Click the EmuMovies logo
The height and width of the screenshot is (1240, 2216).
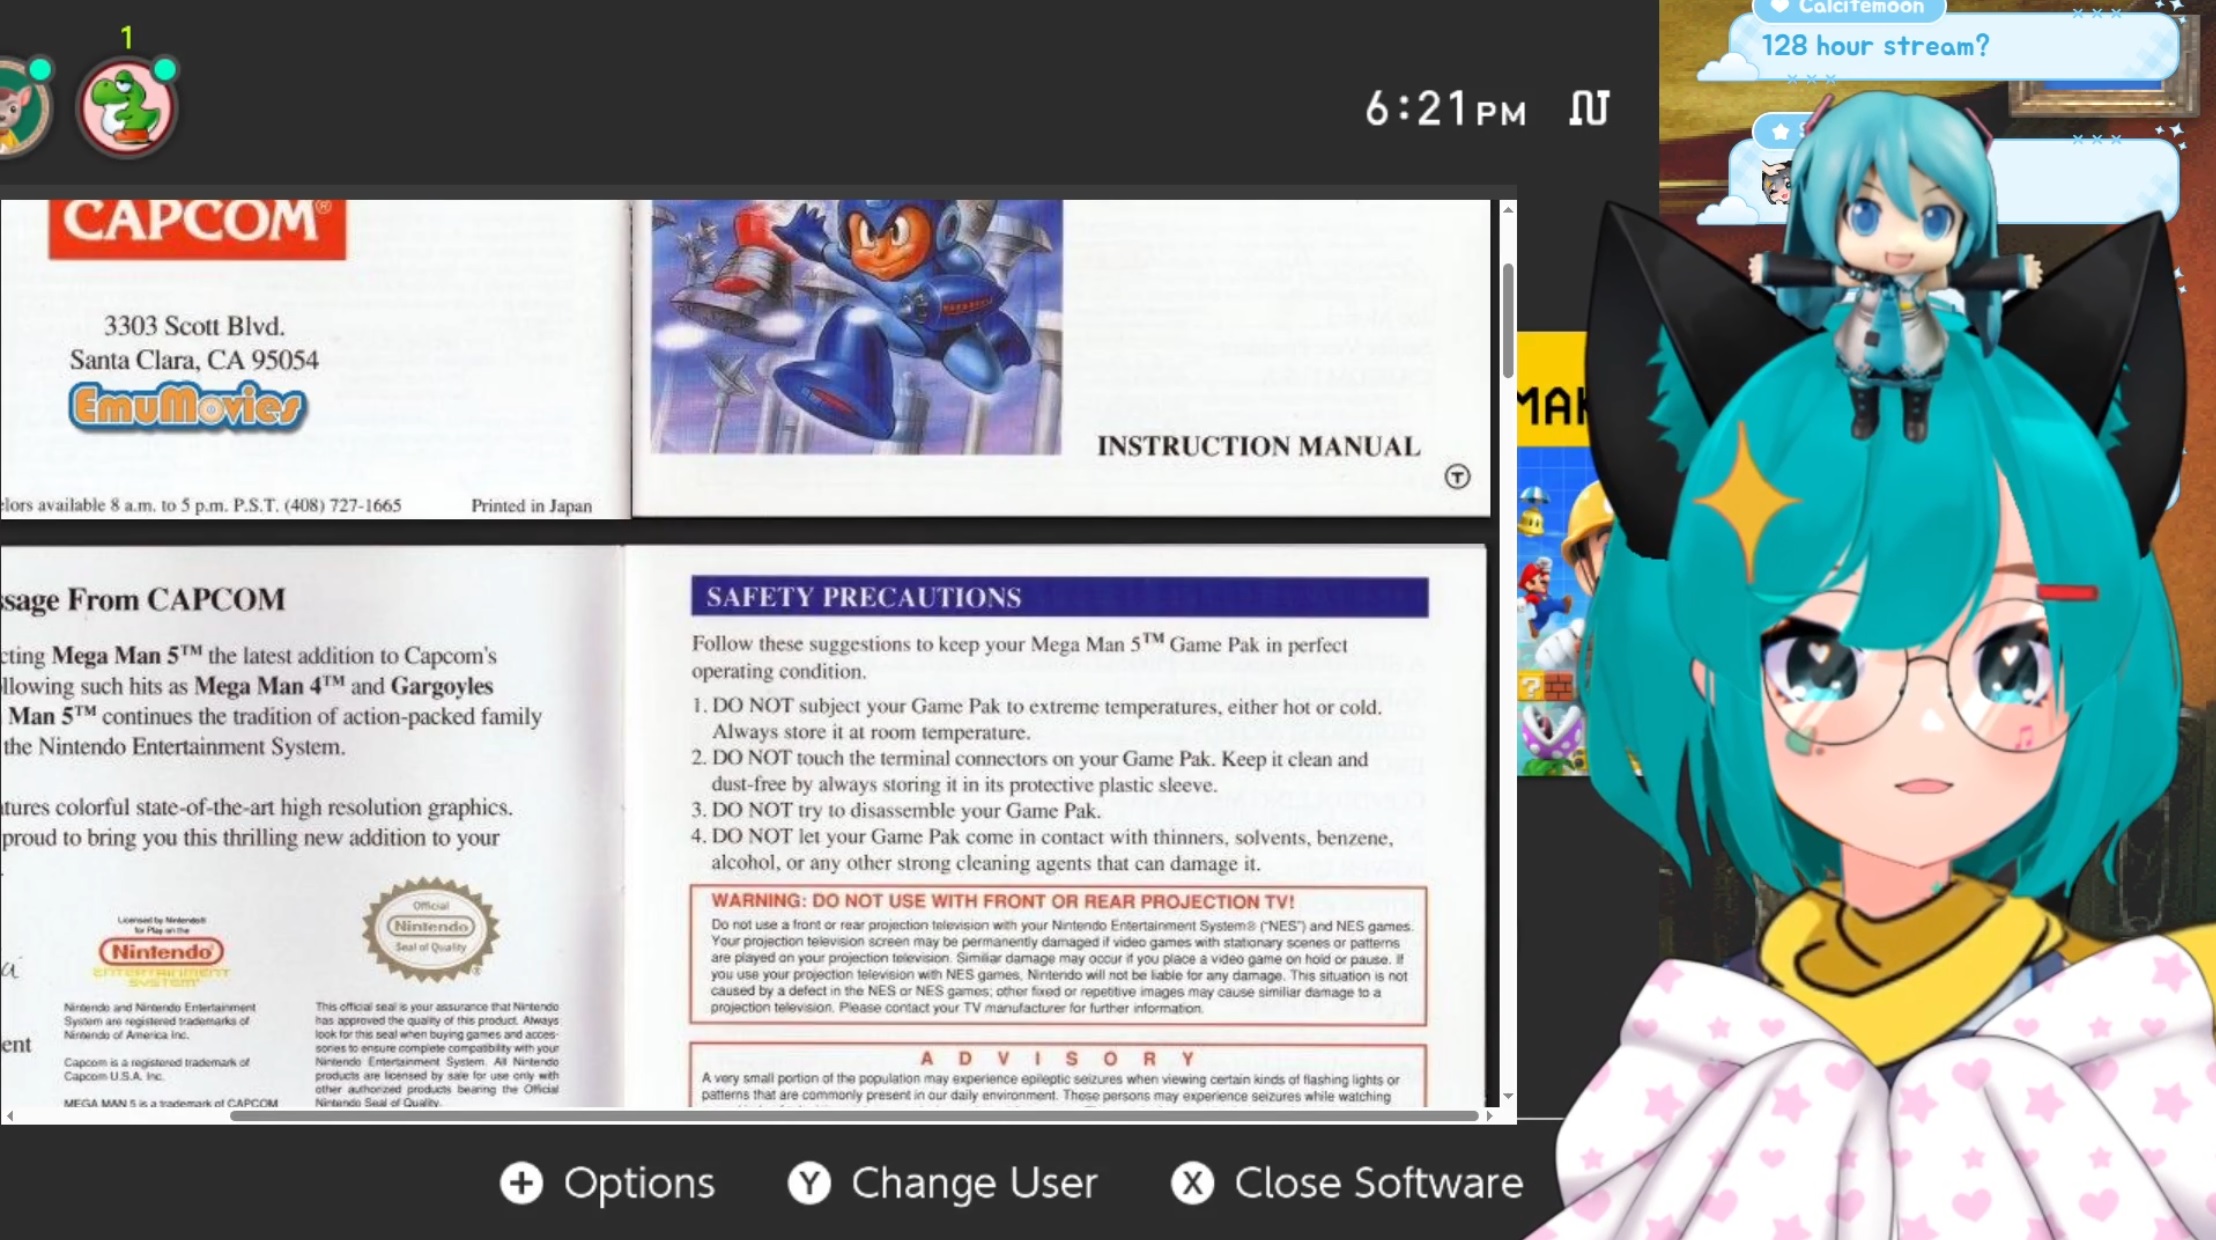click(x=187, y=408)
